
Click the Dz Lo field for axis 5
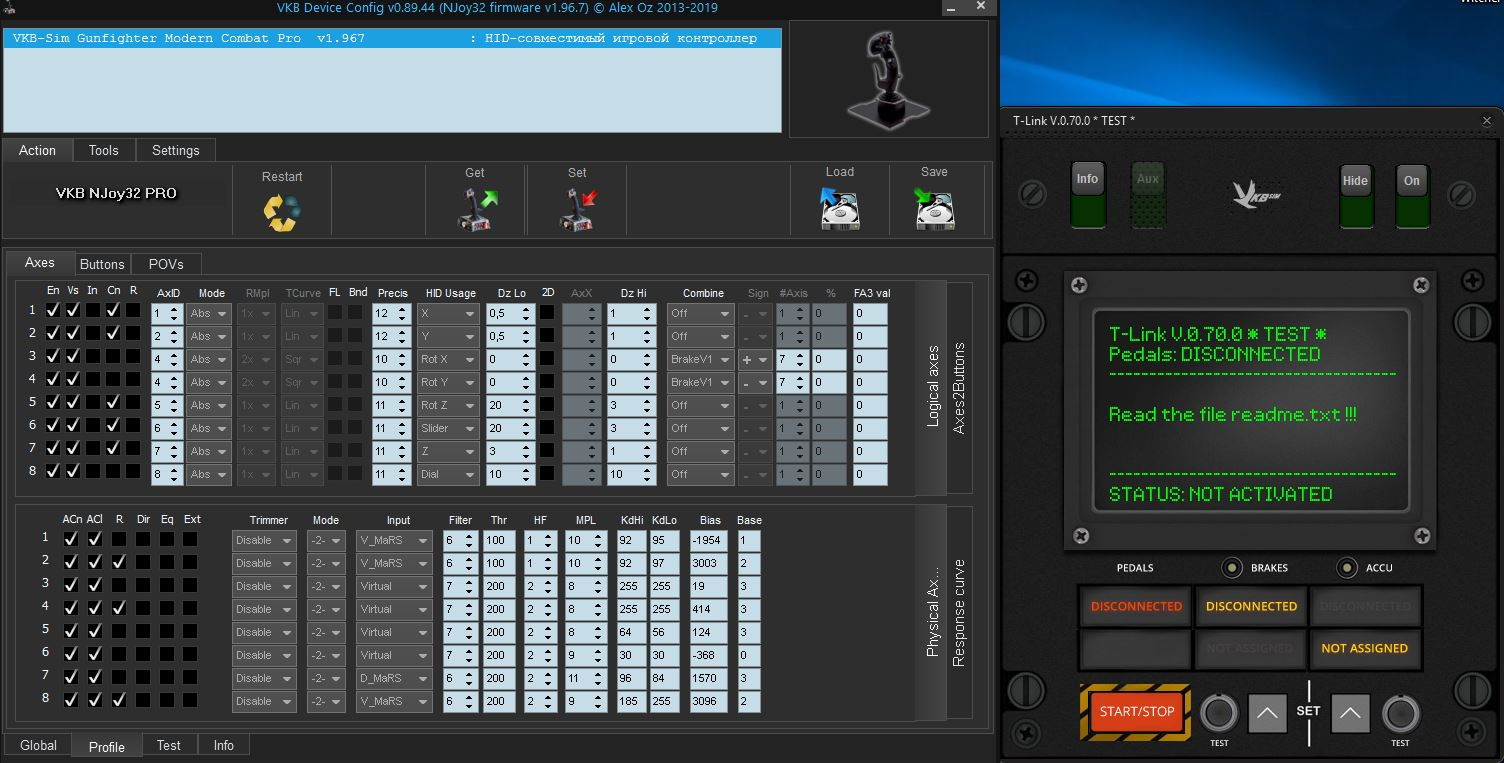tap(510, 405)
